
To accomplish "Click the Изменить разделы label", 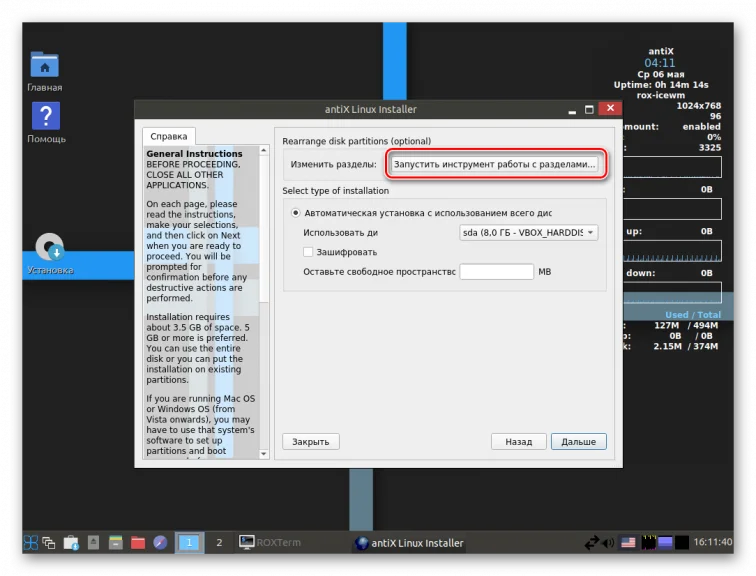I will (333, 164).
